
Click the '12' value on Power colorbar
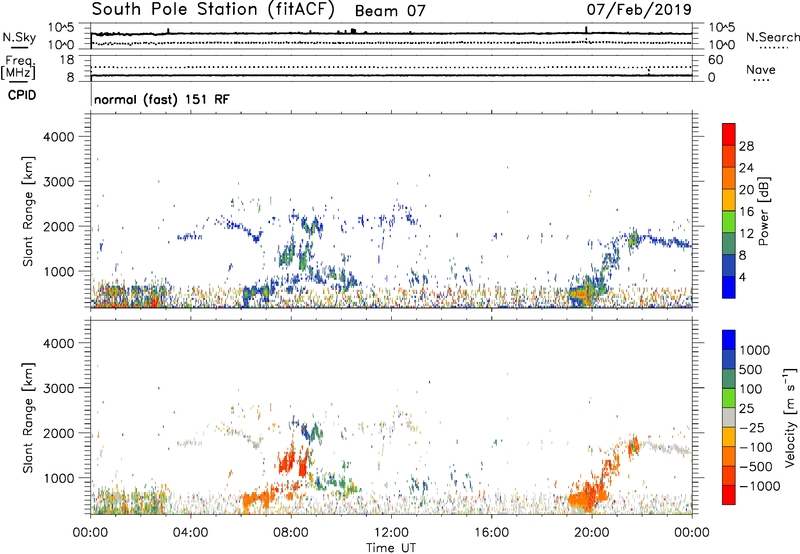tap(746, 234)
